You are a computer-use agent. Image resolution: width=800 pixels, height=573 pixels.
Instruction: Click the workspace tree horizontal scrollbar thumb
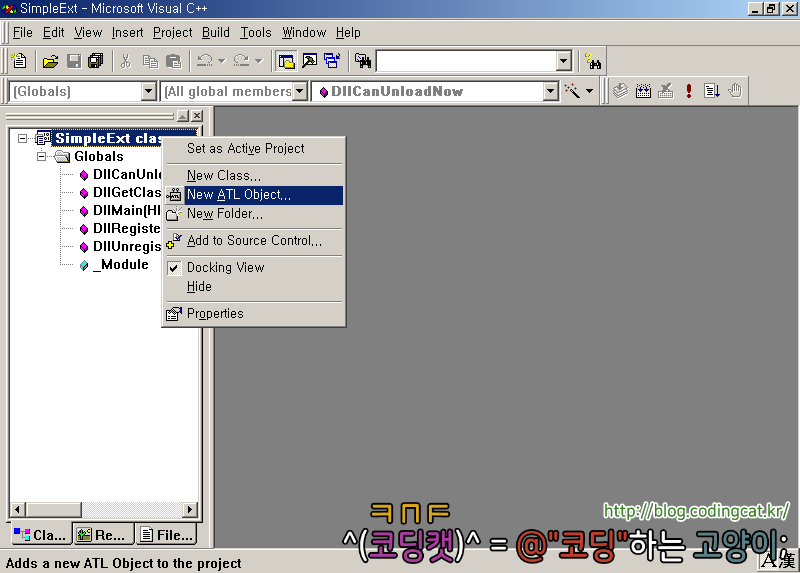point(53,509)
